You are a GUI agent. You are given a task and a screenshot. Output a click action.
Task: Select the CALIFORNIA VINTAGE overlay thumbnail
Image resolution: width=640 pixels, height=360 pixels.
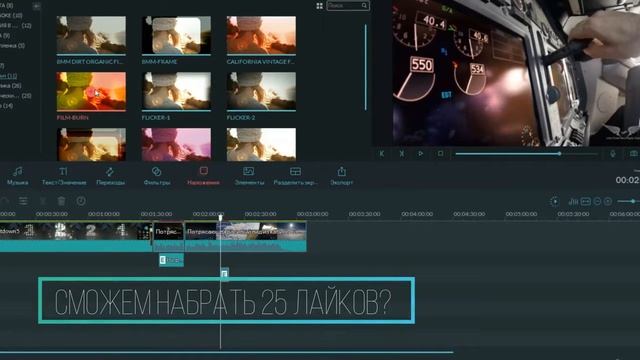(x=261, y=35)
